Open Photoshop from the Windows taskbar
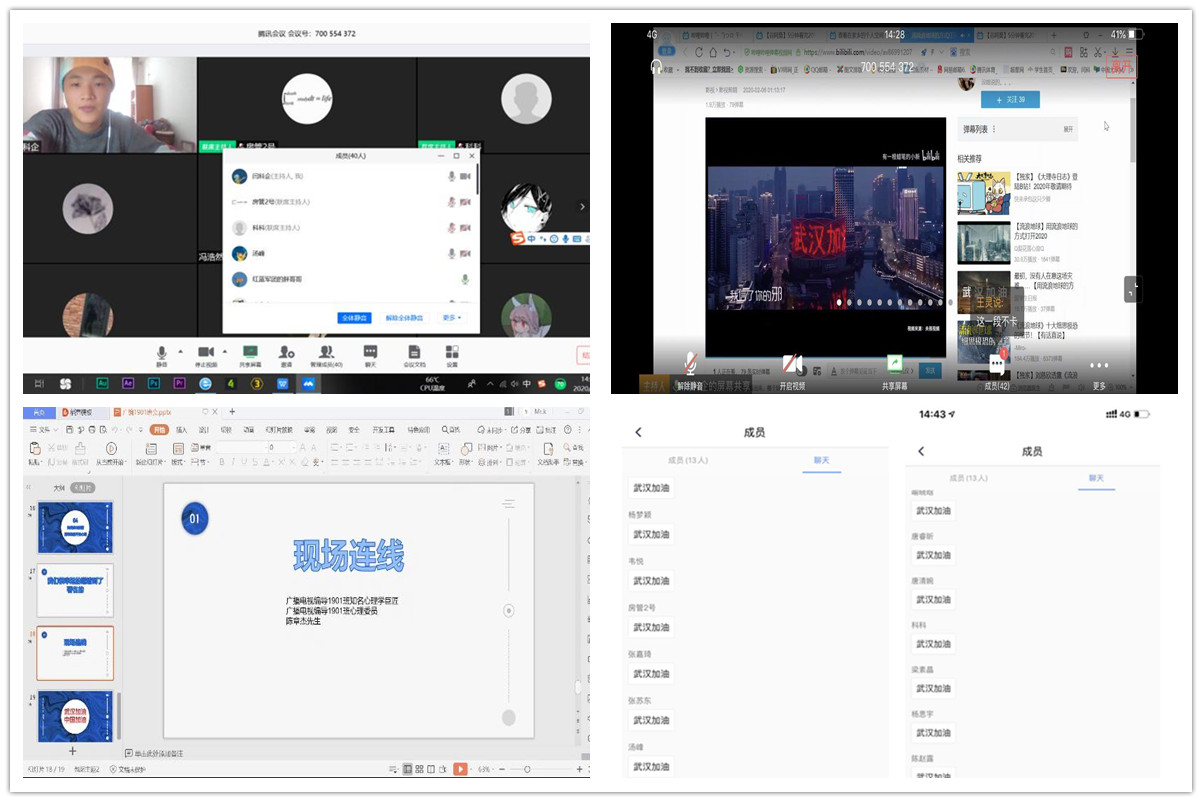1202x802 pixels. [x=154, y=383]
